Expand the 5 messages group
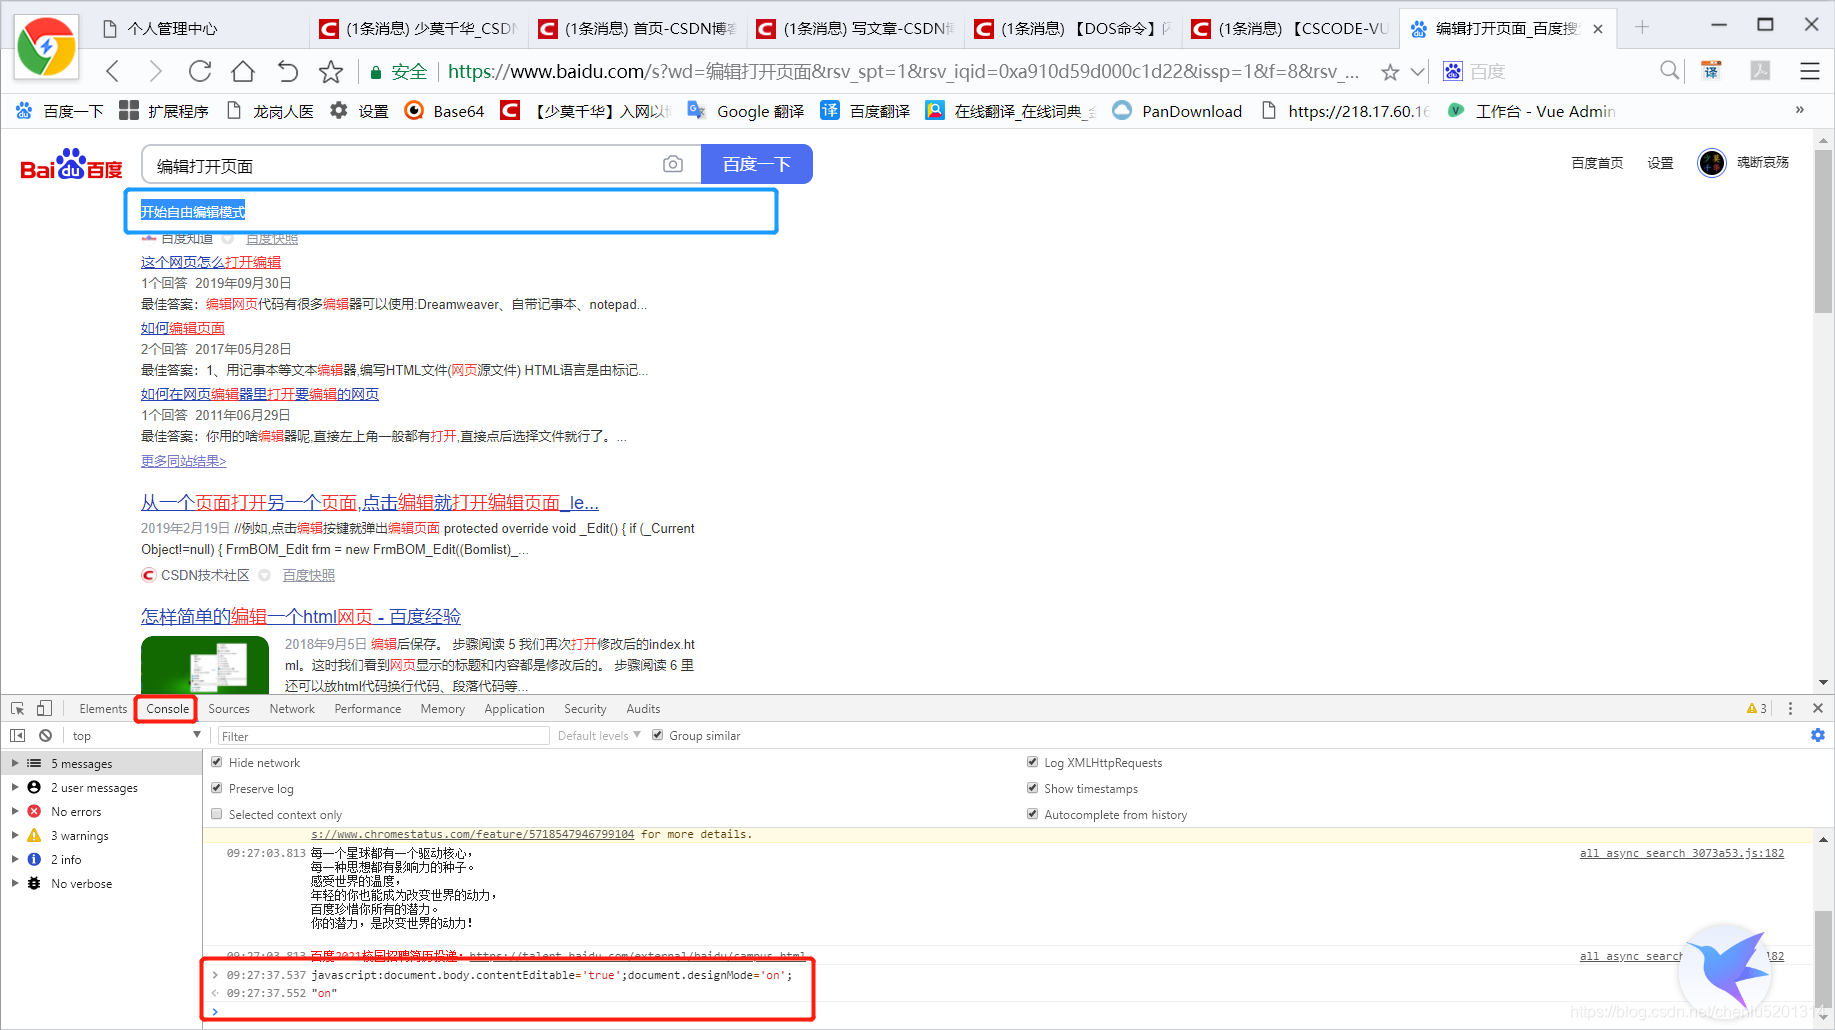This screenshot has width=1835, height=1030. 15,763
